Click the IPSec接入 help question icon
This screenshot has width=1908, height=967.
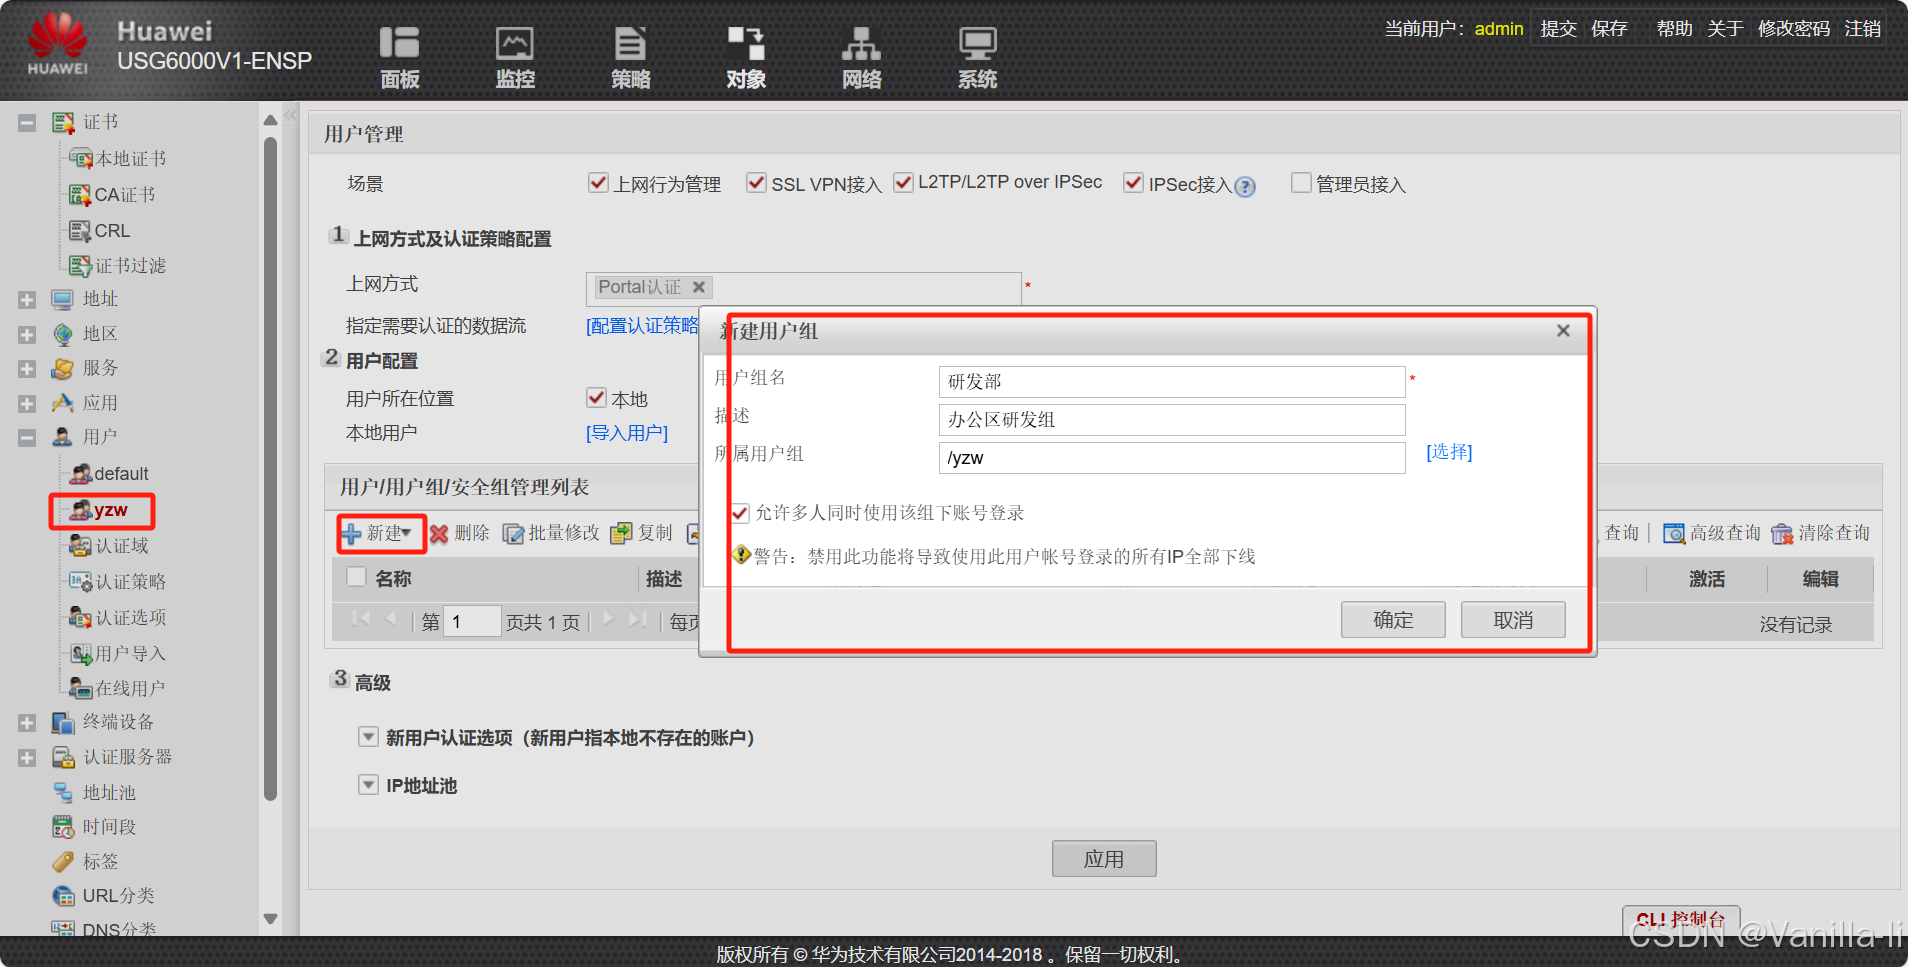coord(1244,187)
